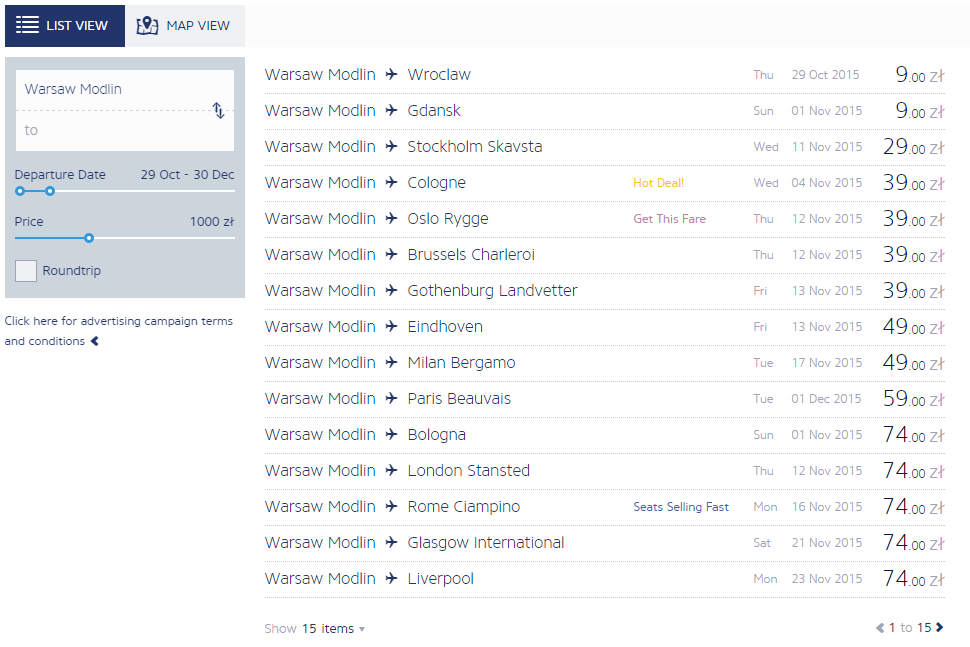The image size is (970, 647).
Task: Click the plane icon in the Liverpool row
Action: (391, 578)
